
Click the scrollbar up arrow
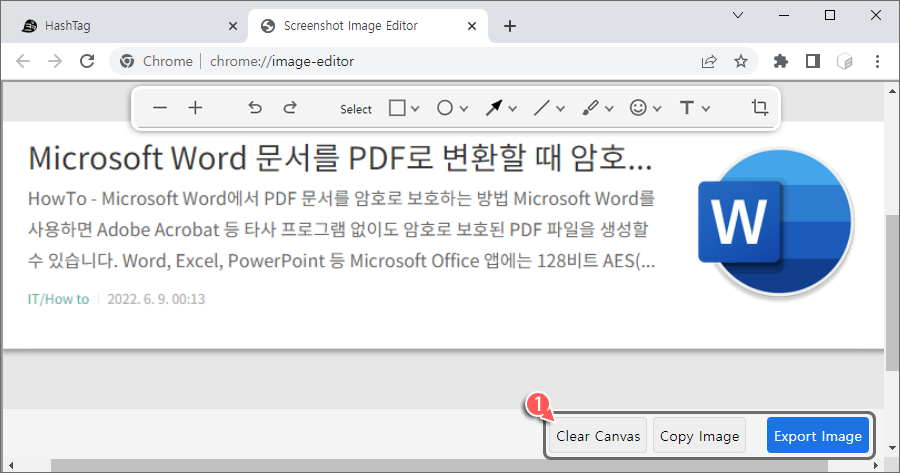click(x=892, y=90)
